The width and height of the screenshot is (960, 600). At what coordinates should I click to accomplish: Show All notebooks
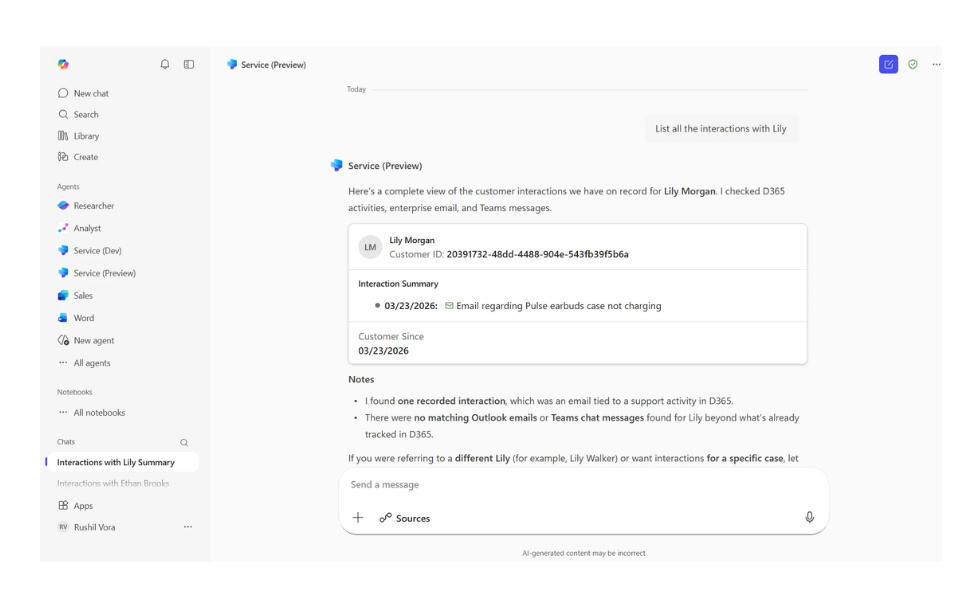pyautogui.click(x=91, y=413)
